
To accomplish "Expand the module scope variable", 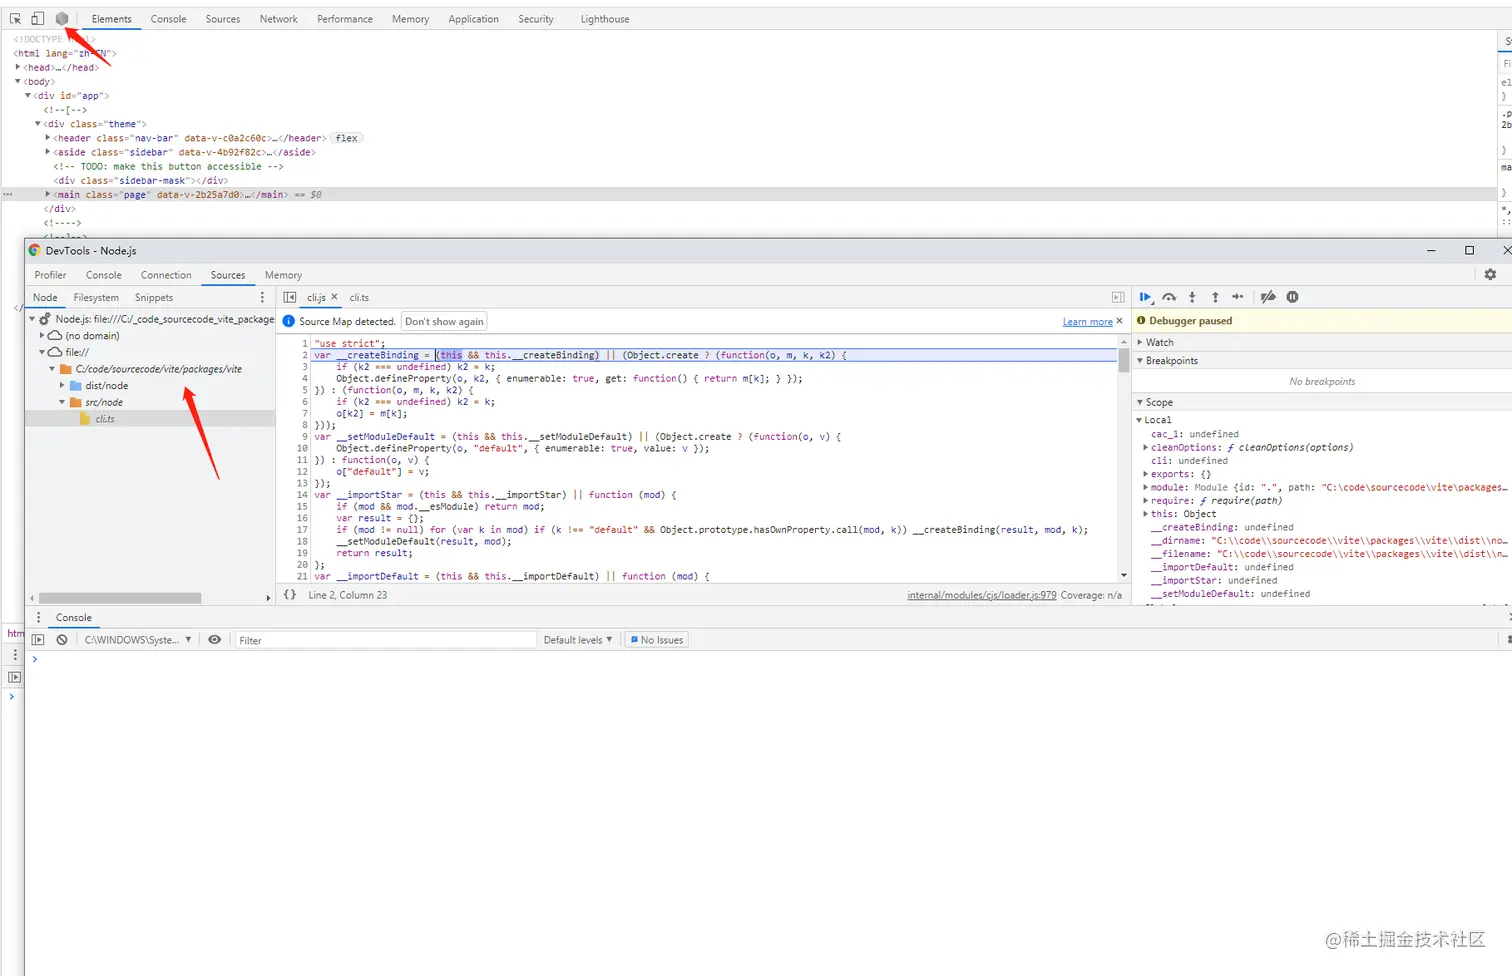I will pos(1145,487).
